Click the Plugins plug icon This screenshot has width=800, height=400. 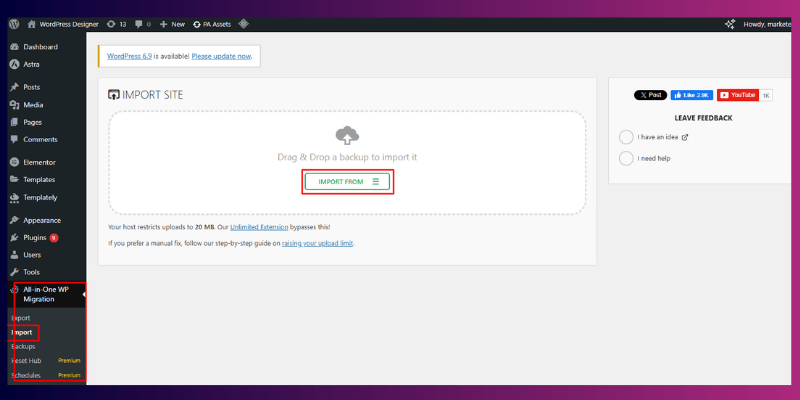(14, 238)
